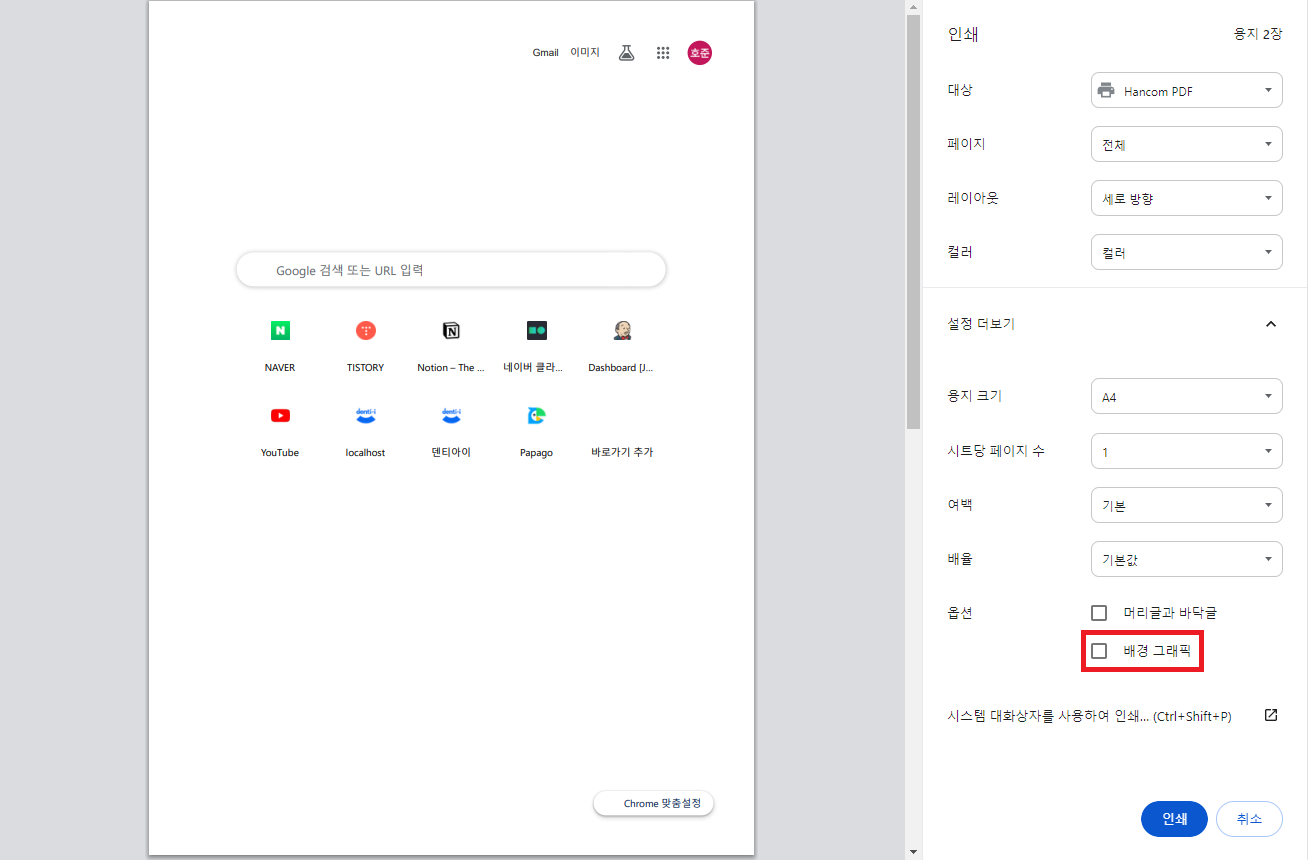The image size is (1308, 860).
Task: Click the 인쇄 dialog title text
Action: [x=962, y=34]
